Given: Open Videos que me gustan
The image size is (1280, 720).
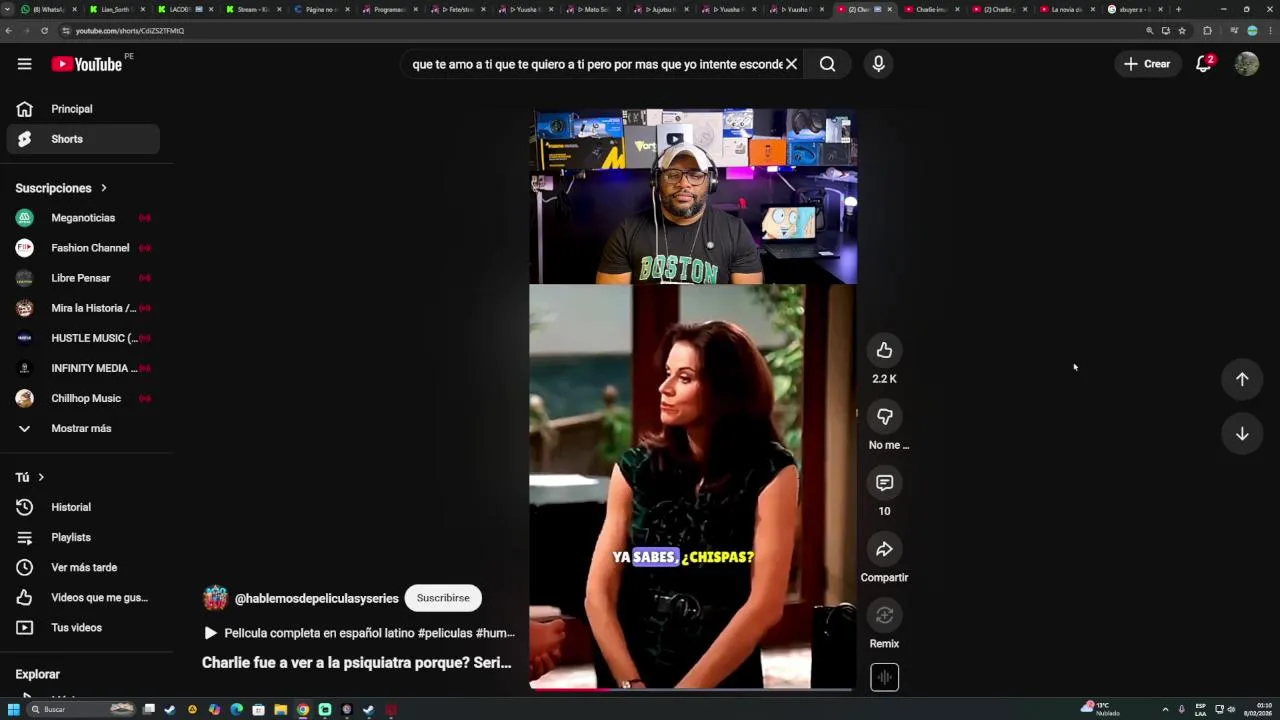Looking at the screenshot, I should [83, 597].
